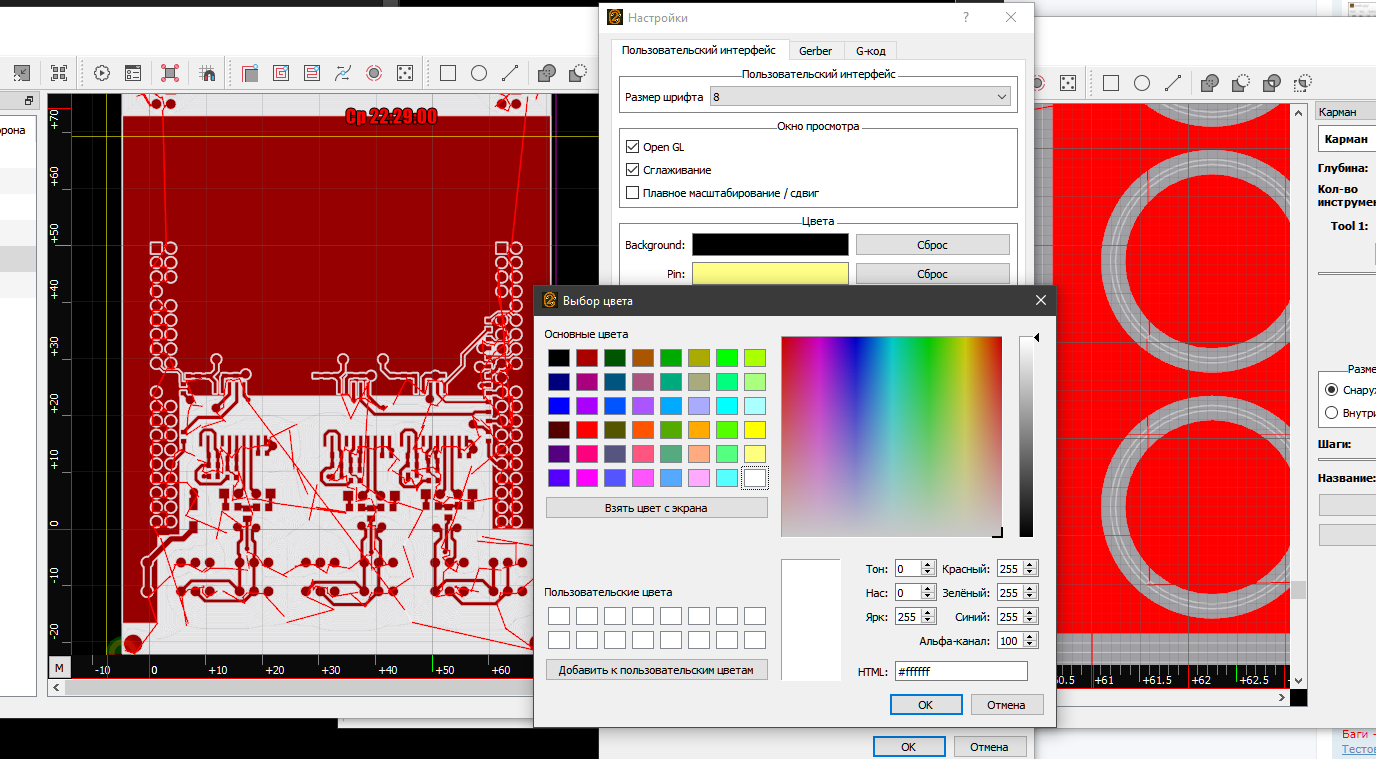Click the gear-with-play-arrow icon in left toolbar
The image size is (1376, 759).
pos(102,73)
